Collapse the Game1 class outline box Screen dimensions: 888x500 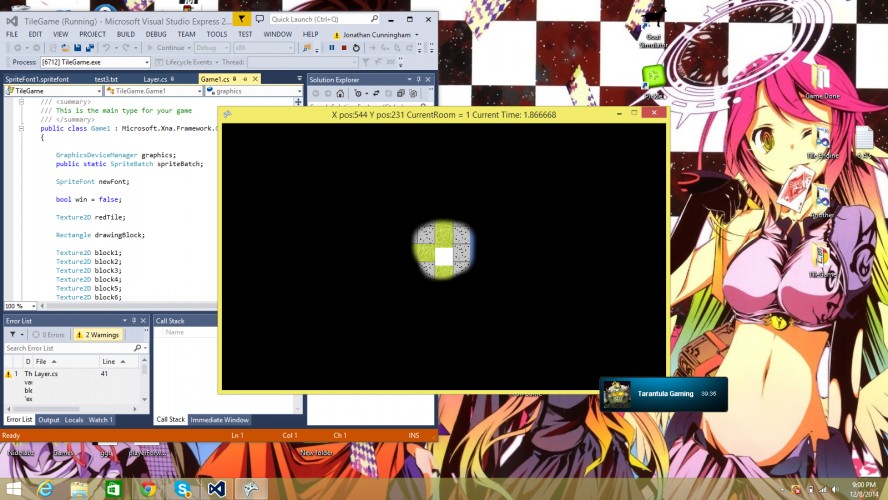click(x=22, y=129)
